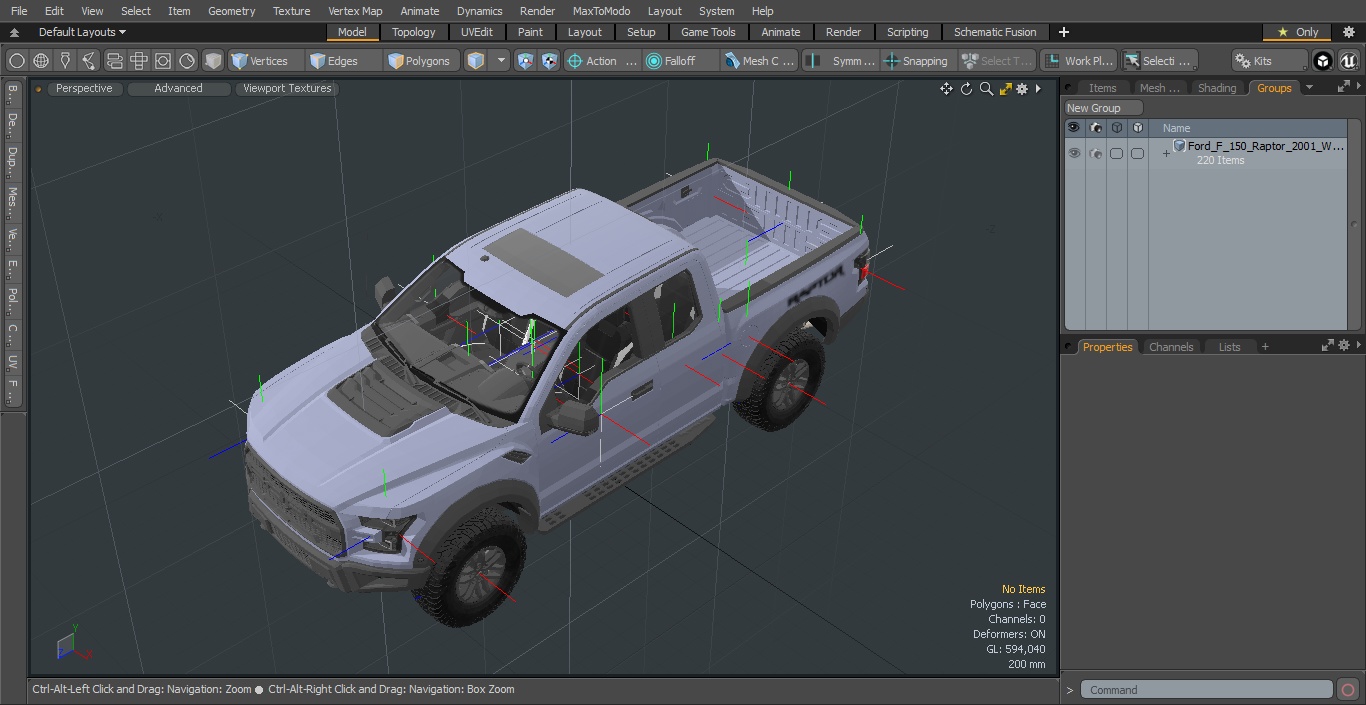This screenshot has height=705, width=1366.
Task: Open Properties panel settings gear
Action: click(x=1344, y=345)
